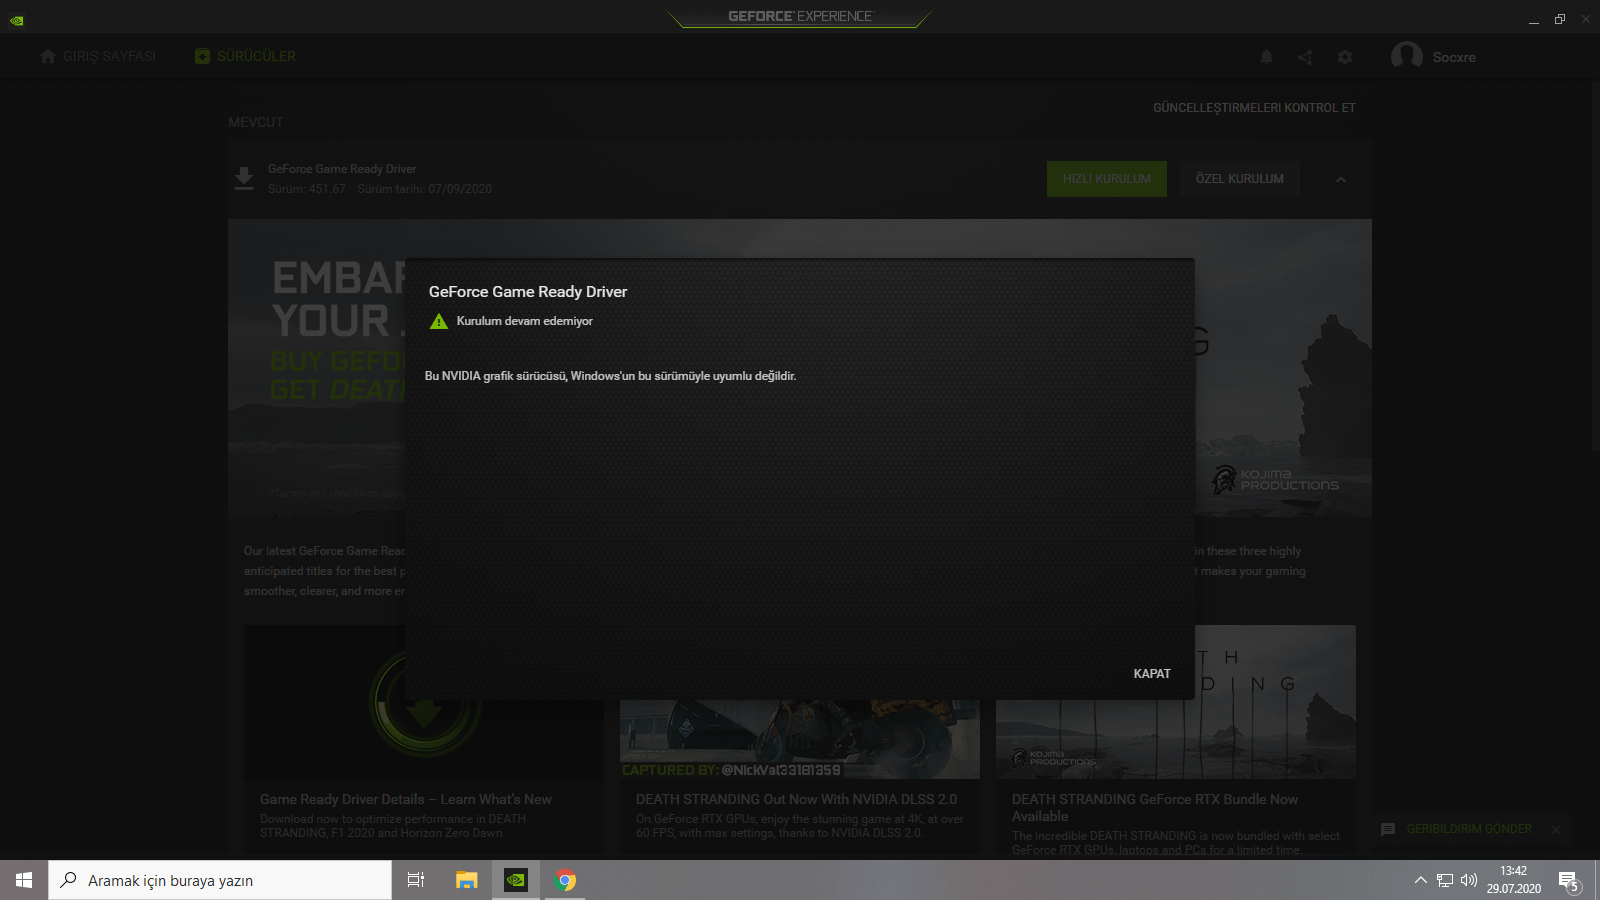Open DEATH STRANDING RTX Bundle article
The width and height of the screenshot is (1600, 900).
click(x=1155, y=807)
